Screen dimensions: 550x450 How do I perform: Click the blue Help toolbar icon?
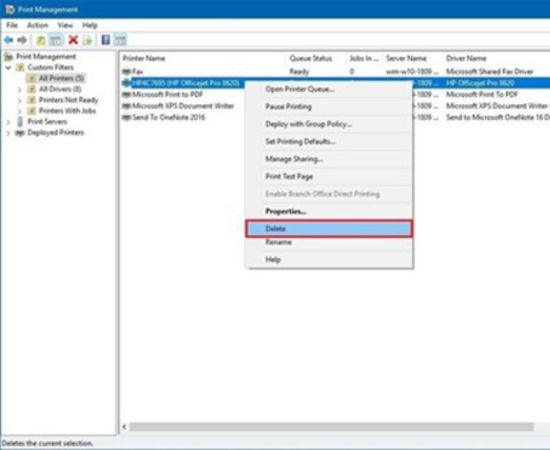(105, 40)
